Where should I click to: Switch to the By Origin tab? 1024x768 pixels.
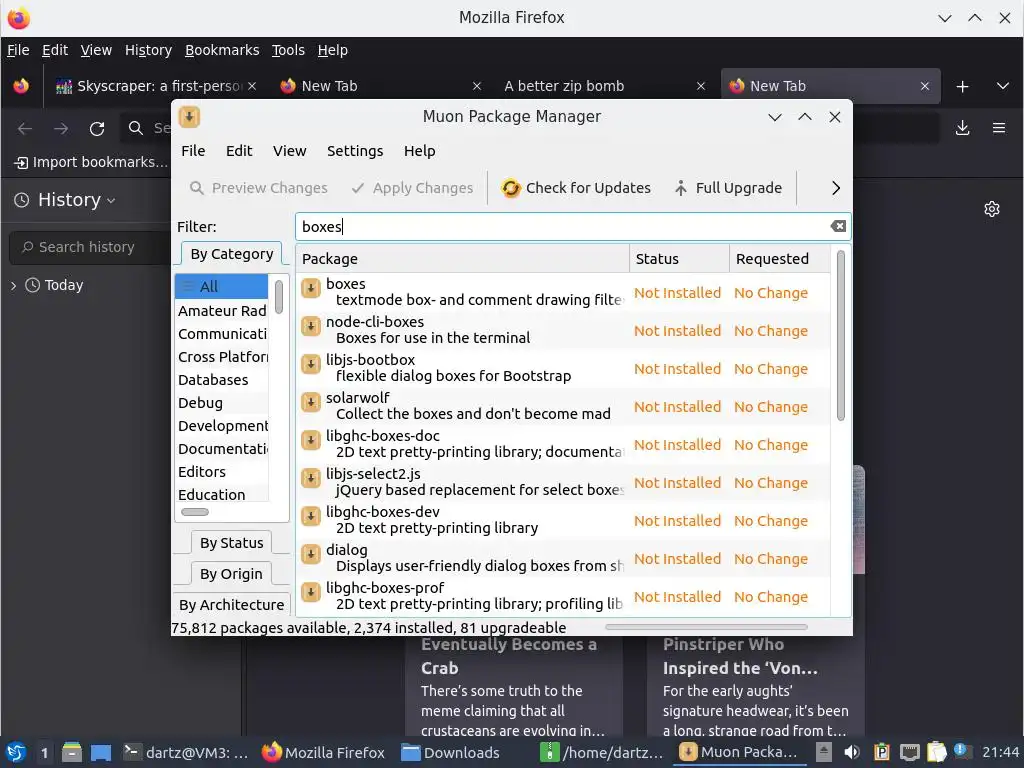coord(231,574)
